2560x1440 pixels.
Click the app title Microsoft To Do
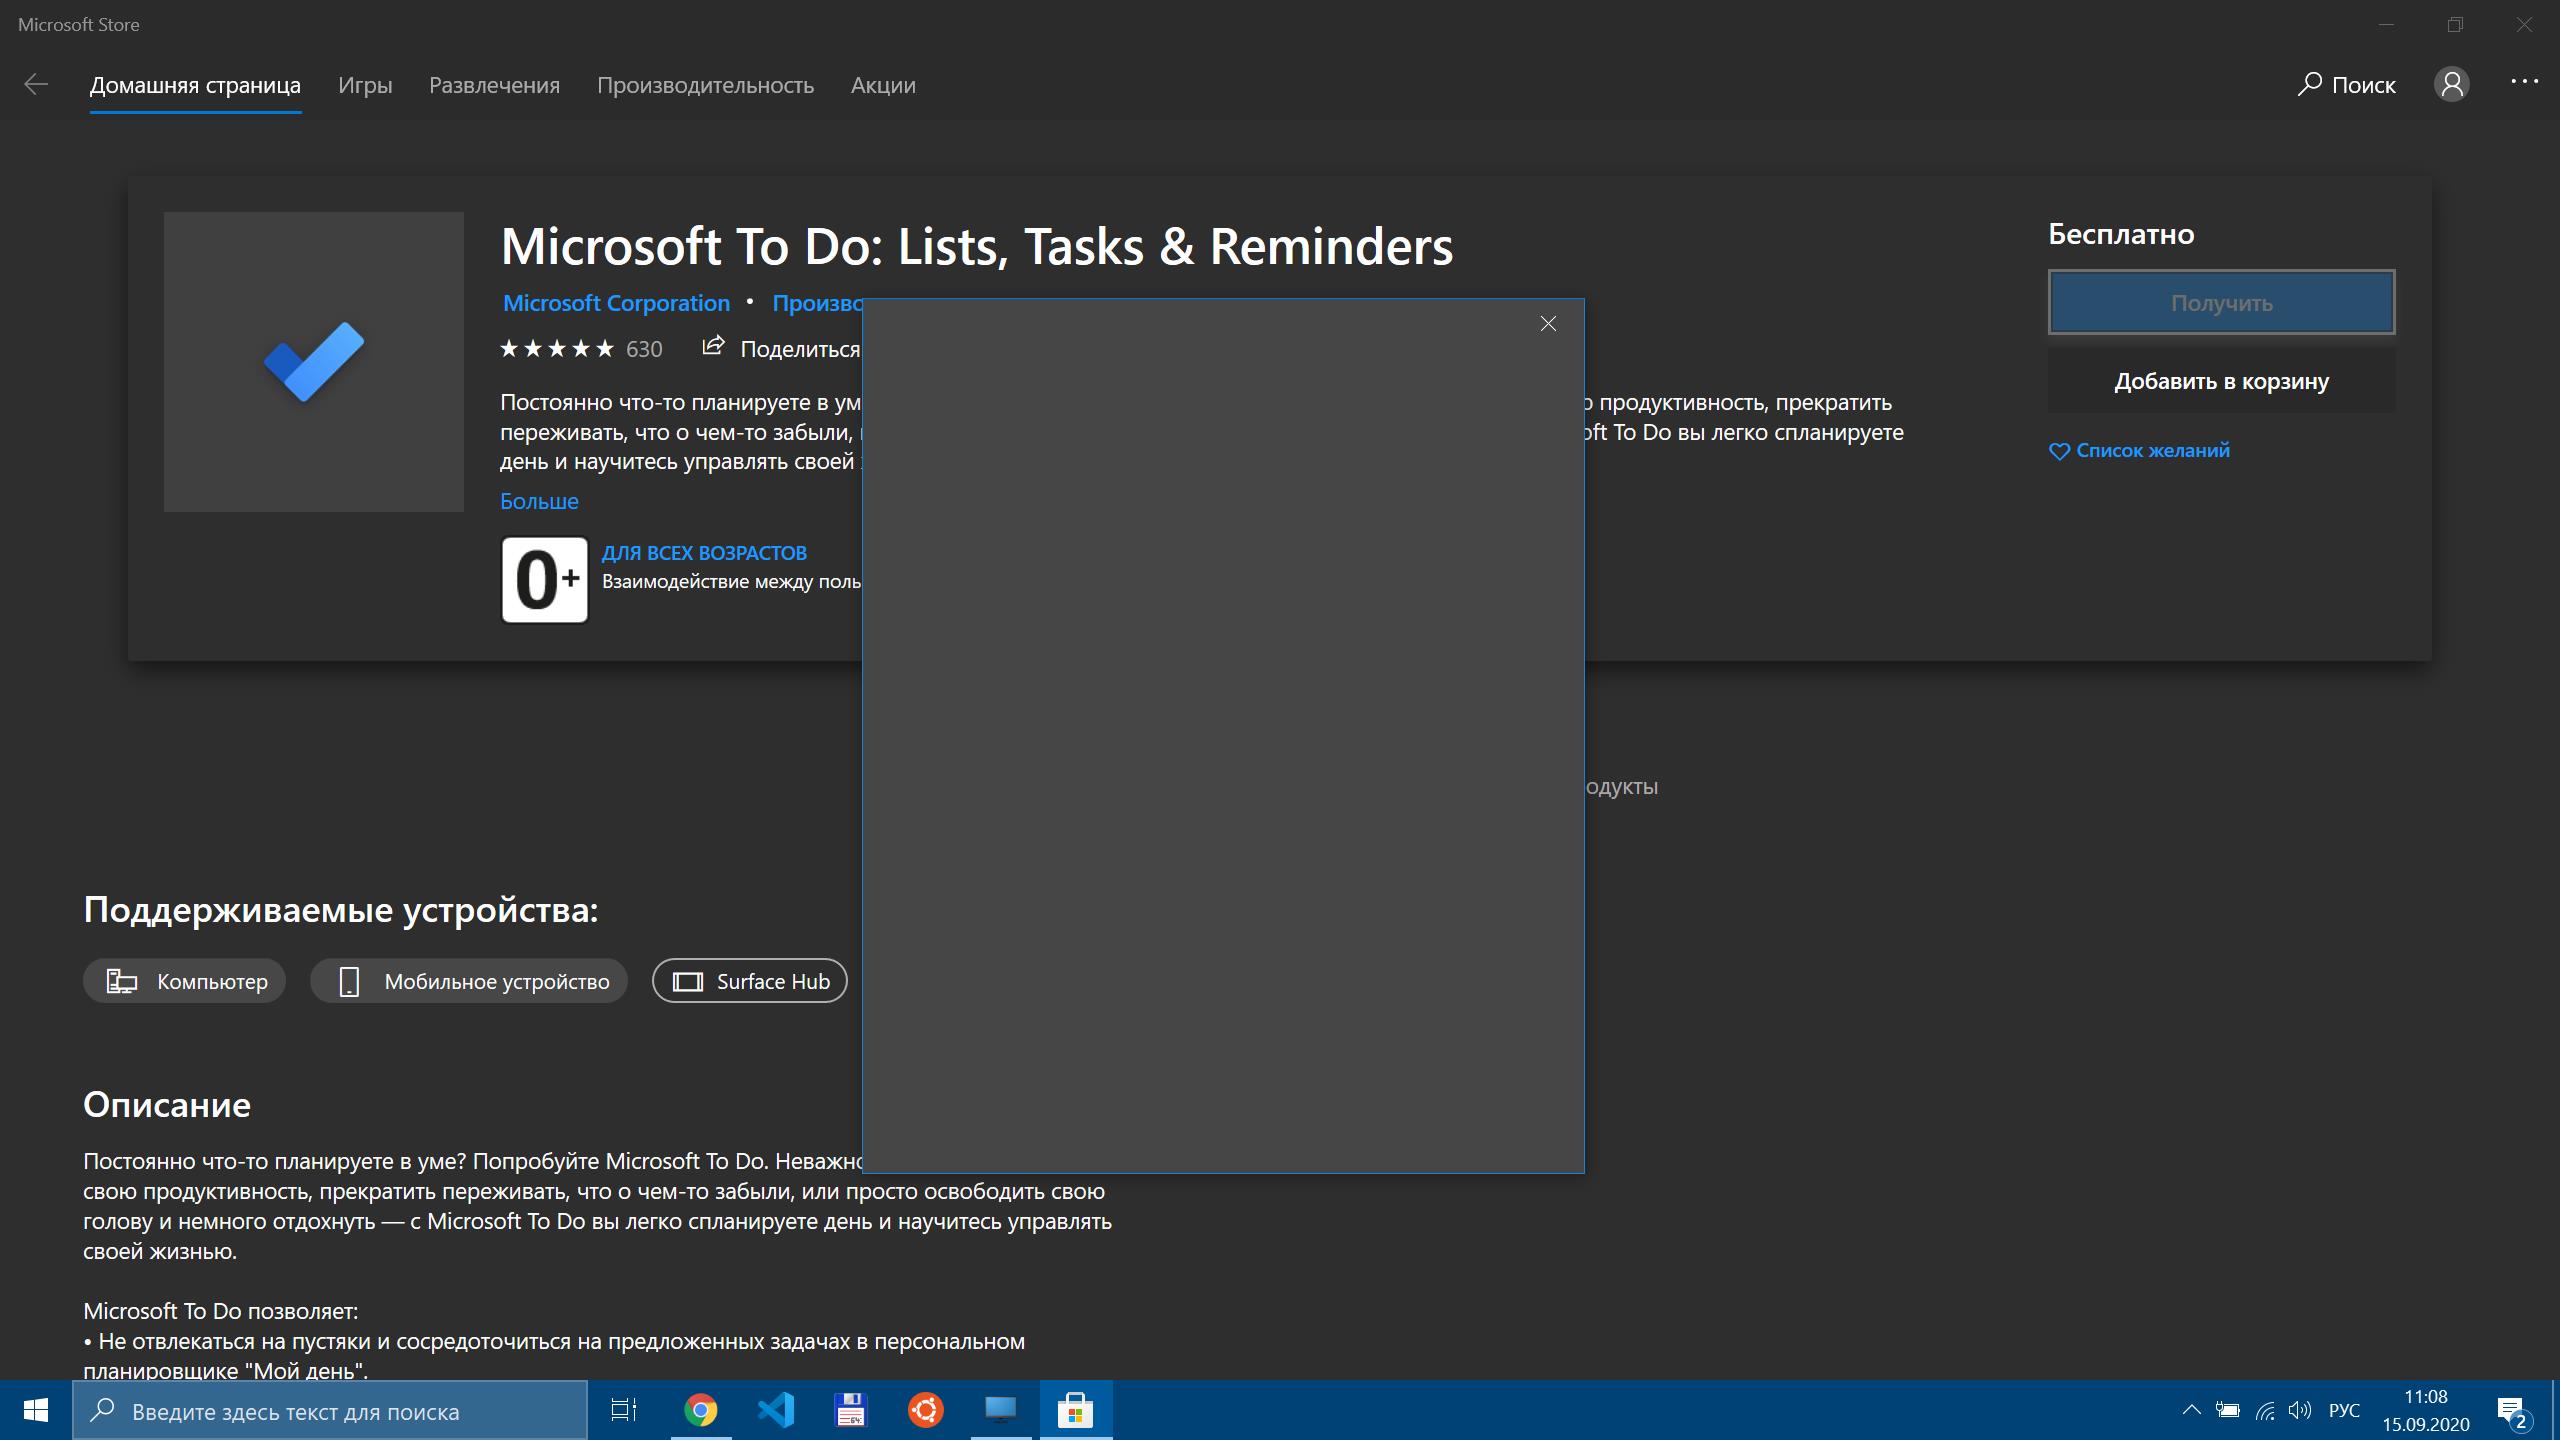[976, 246]
